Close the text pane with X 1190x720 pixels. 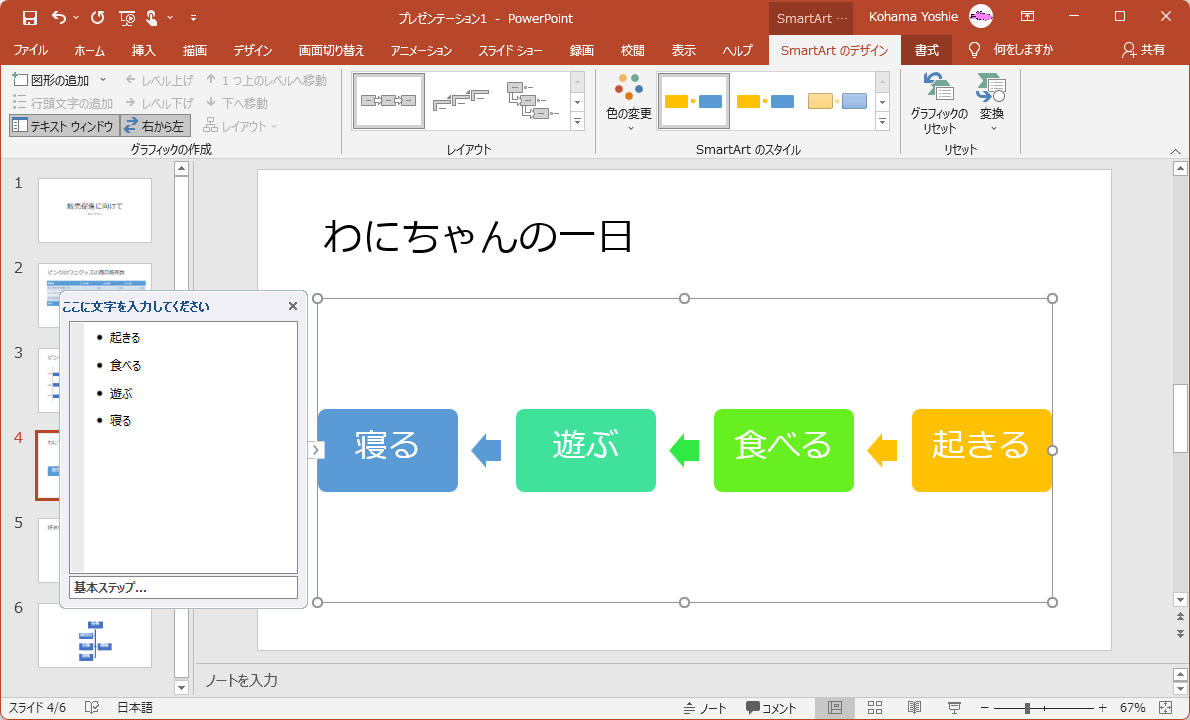click(x=293, y=306)
